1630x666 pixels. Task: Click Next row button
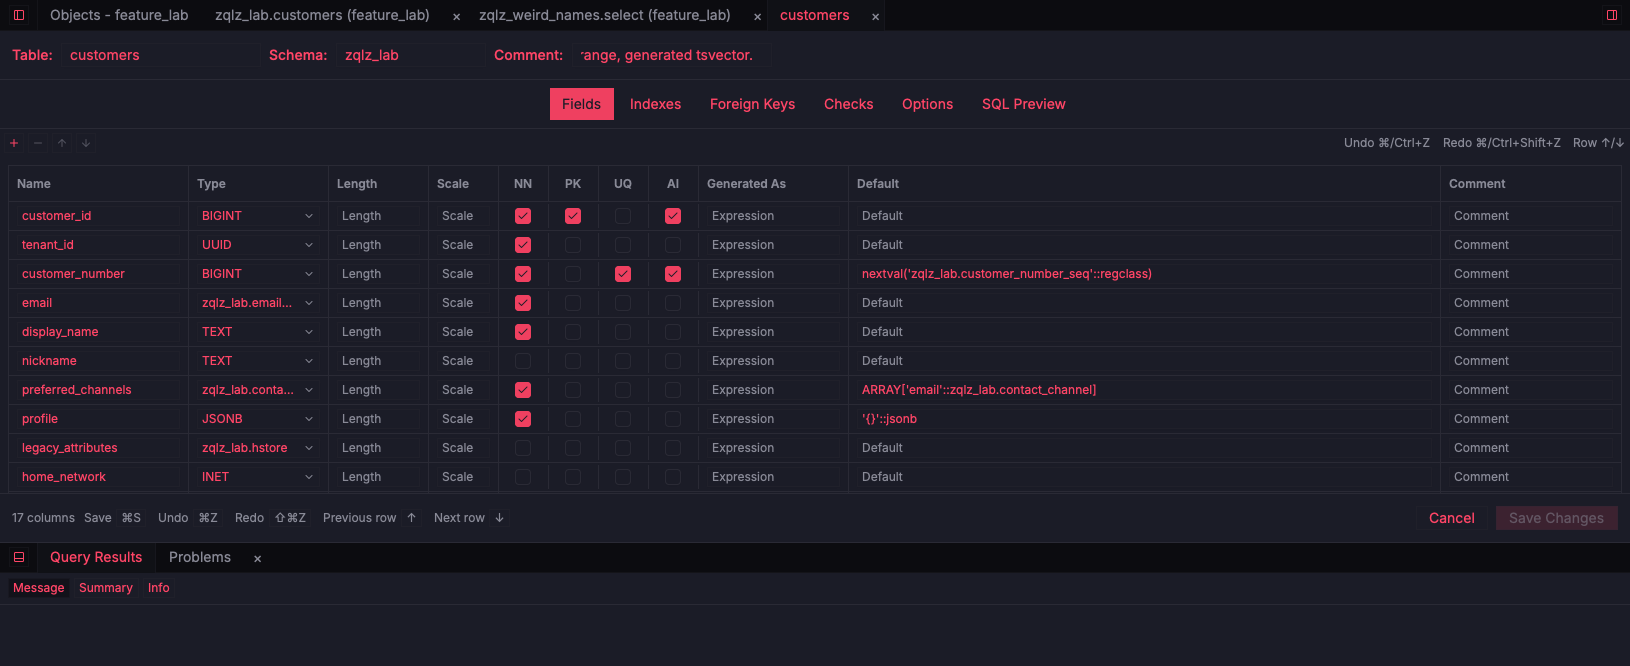[469, 518]
